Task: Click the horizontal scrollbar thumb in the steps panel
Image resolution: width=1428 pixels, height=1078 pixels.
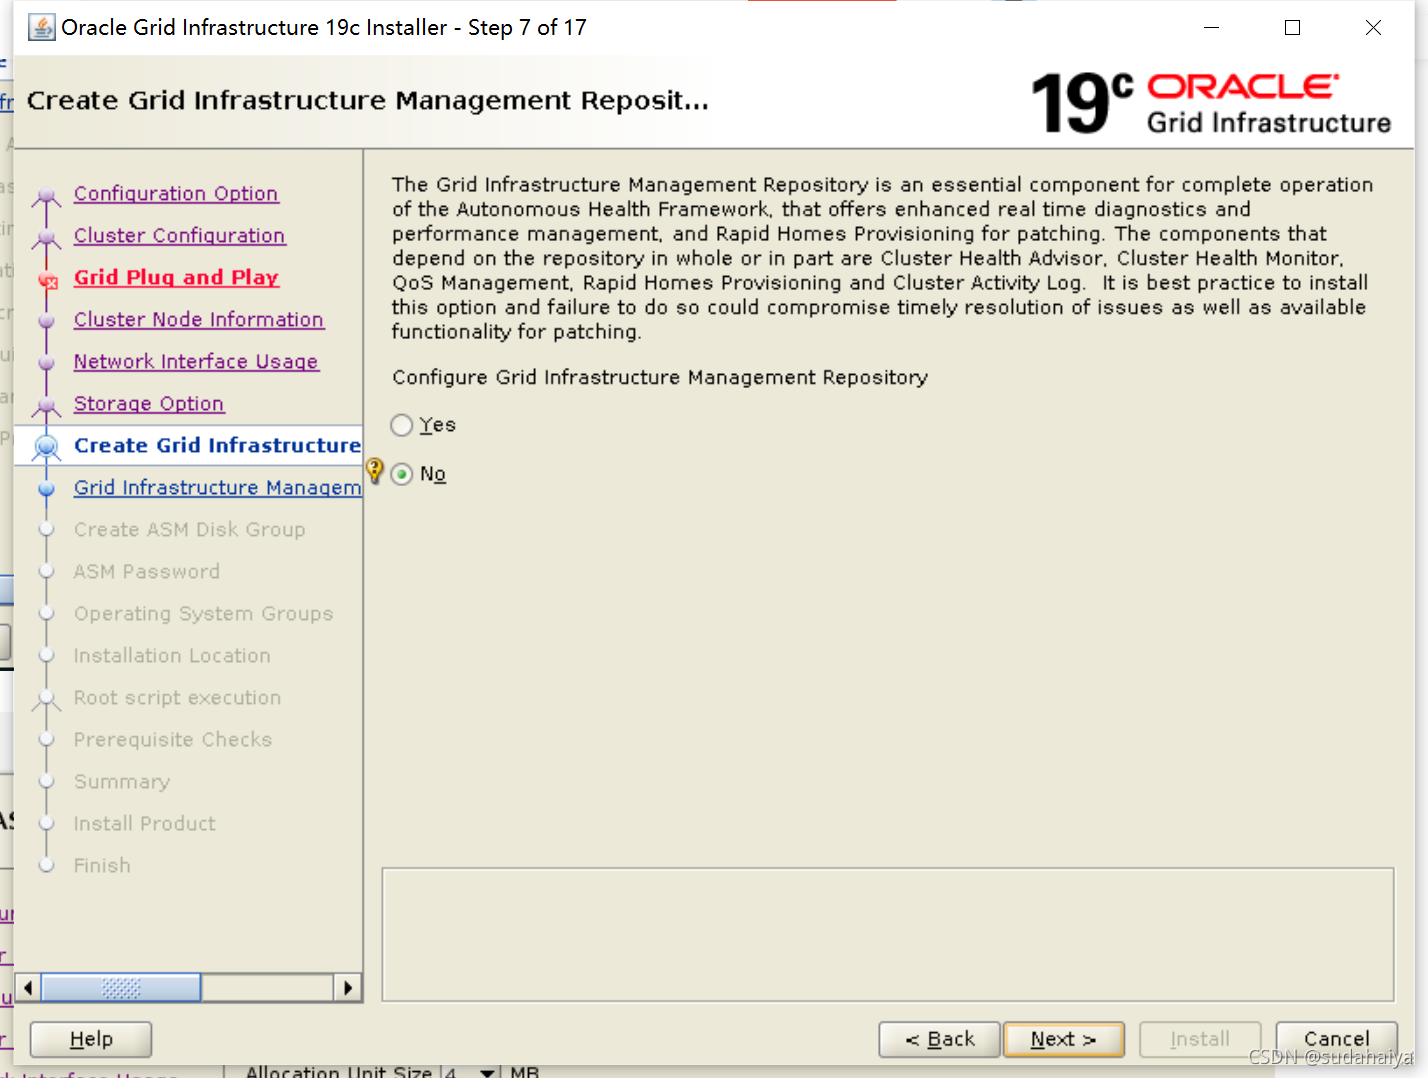Action: pos(121,988)
